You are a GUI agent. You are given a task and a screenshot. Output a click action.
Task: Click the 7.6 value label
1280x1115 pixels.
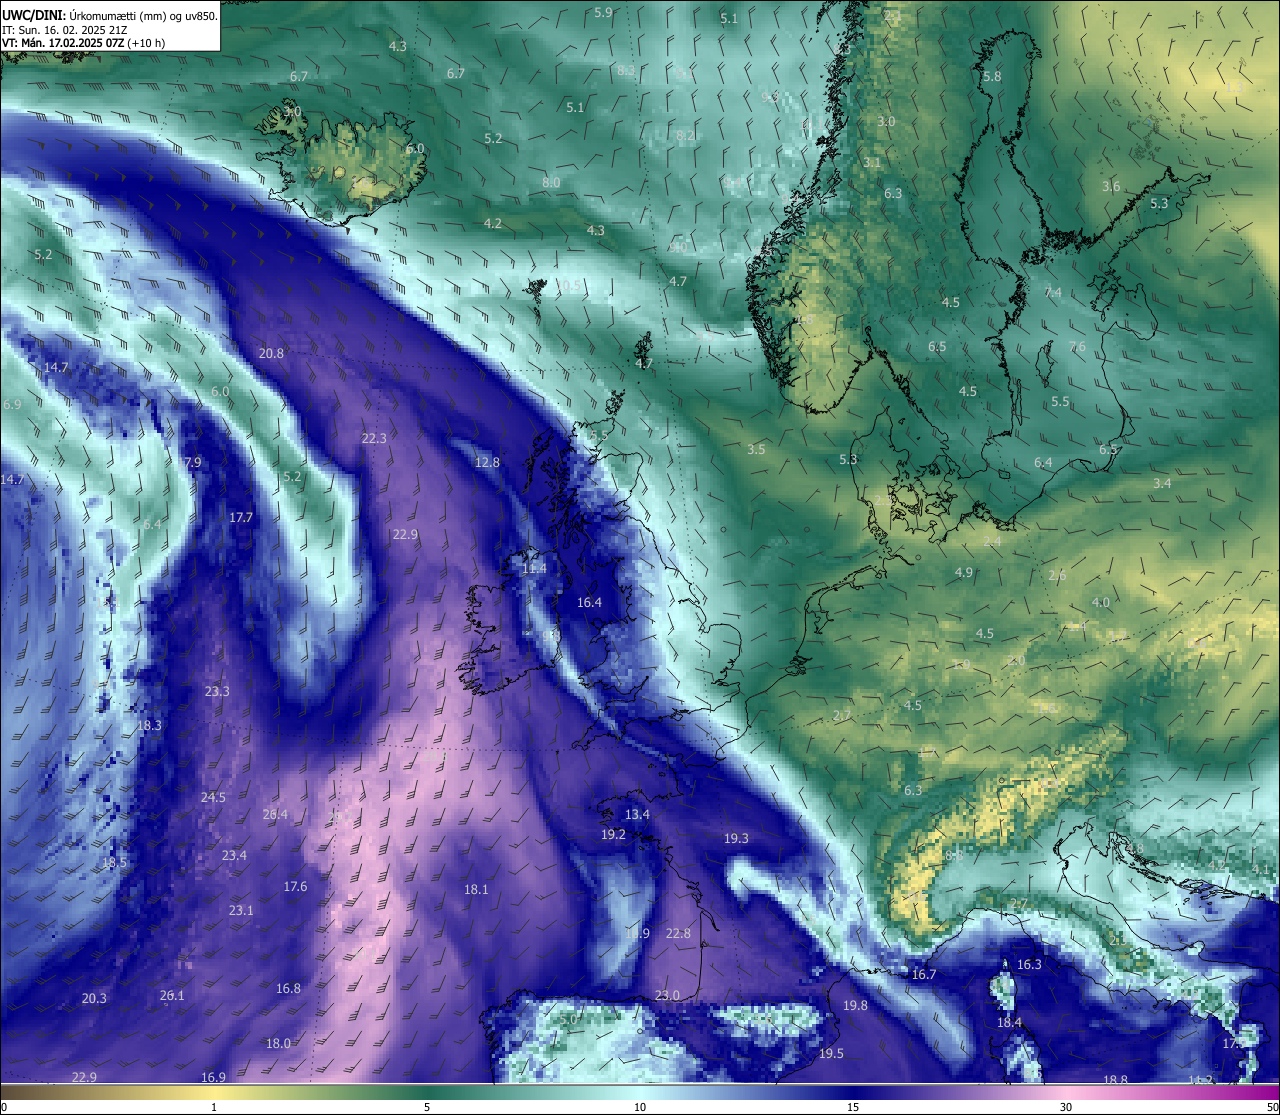pos(1077,348)
